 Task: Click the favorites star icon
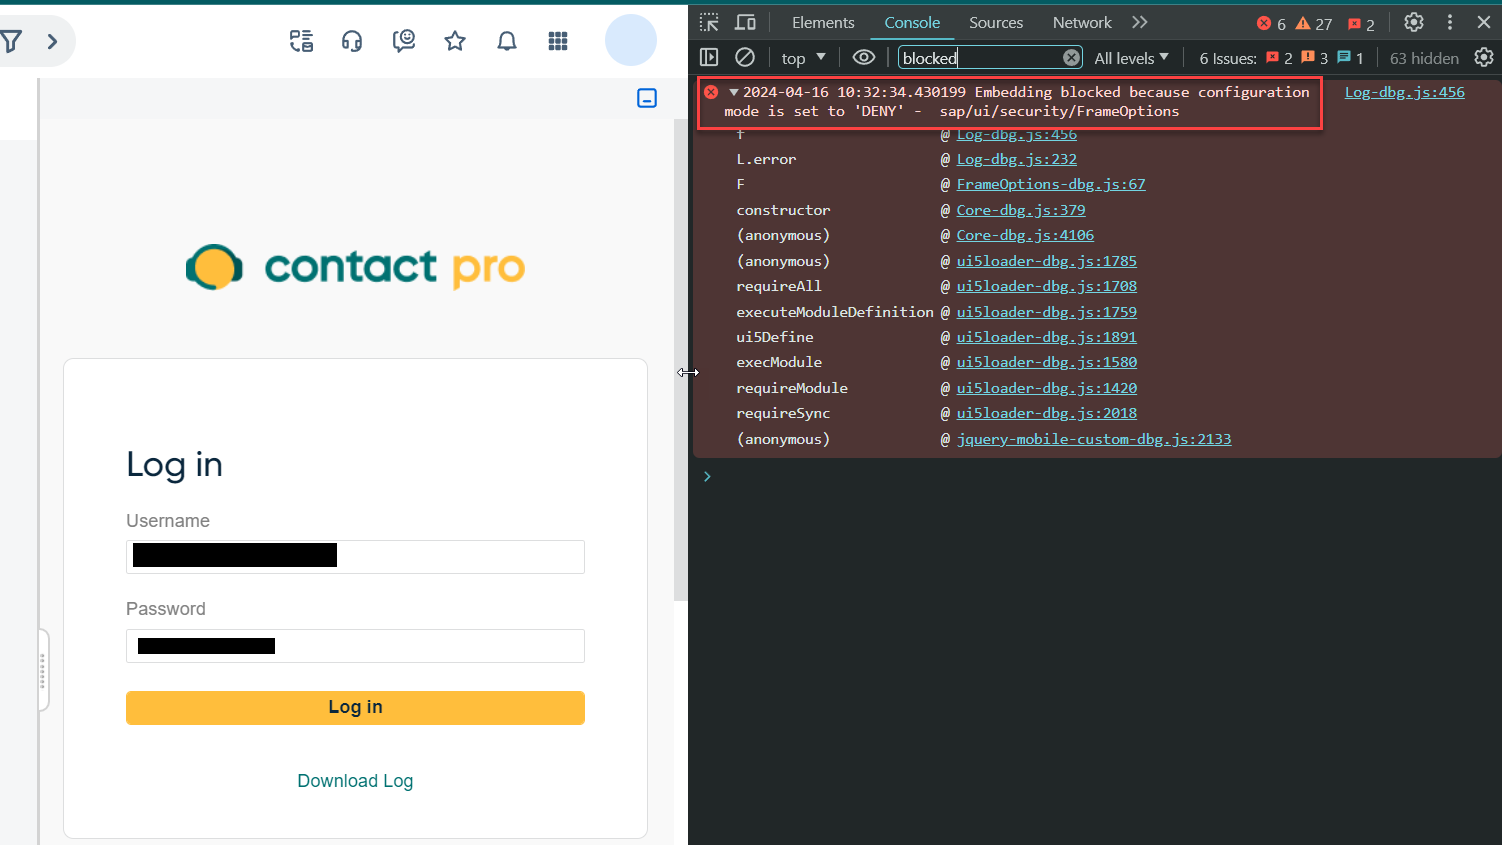point(455,41)
